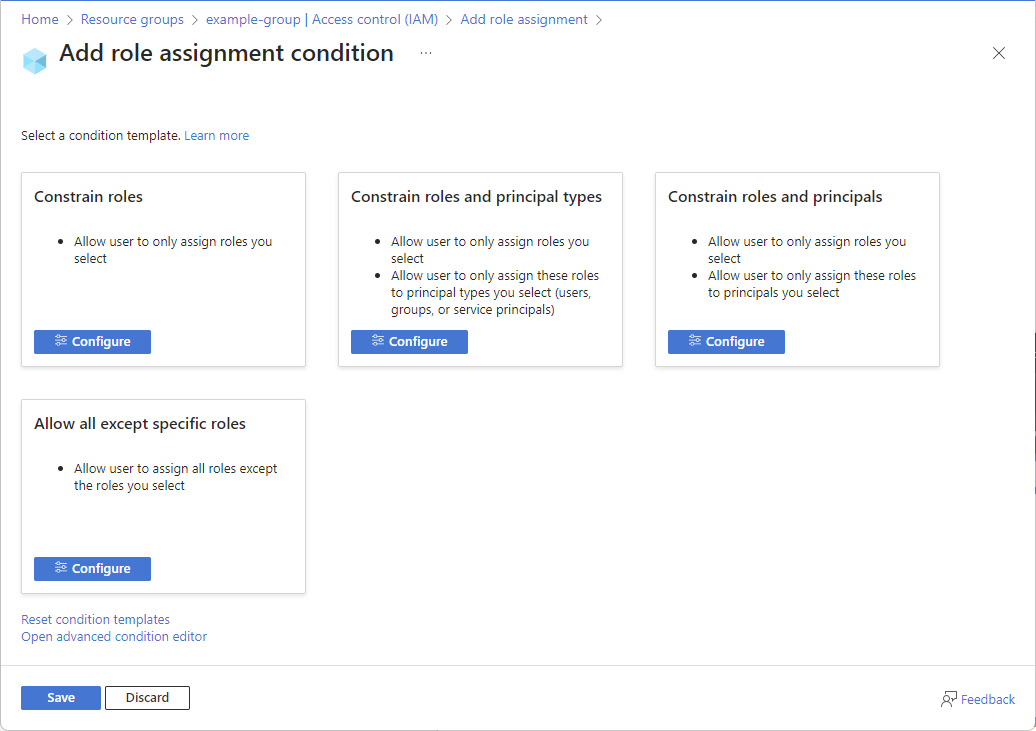Select the Allow all except specific roles heading
This screenshot has height=731, width=1036.
pyautogui.click(x=140, y=424)
